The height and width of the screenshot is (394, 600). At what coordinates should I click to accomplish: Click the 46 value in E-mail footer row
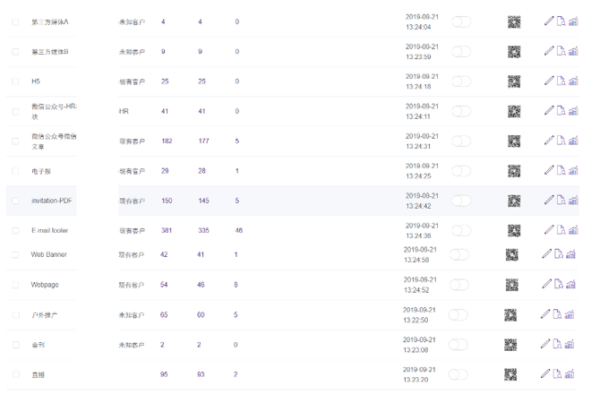pos(239,231)
